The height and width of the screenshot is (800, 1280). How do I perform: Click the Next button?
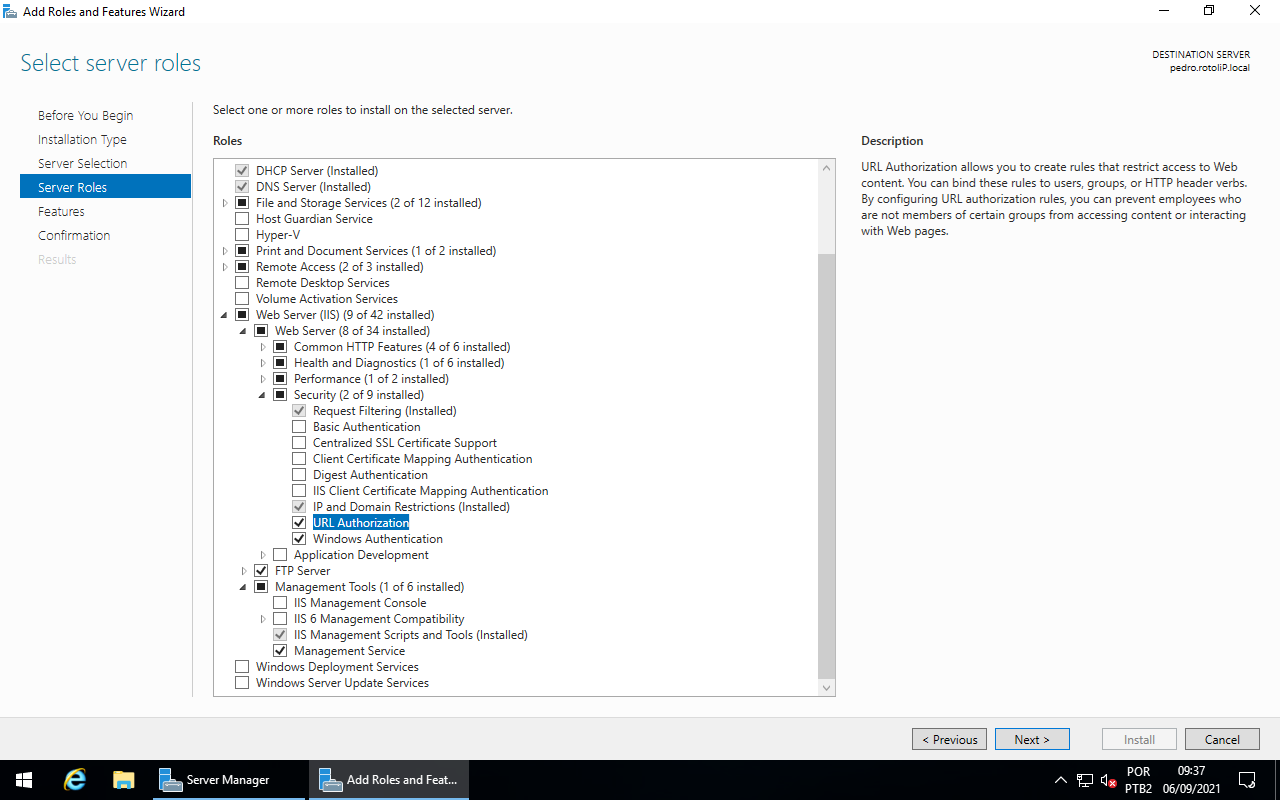click(1032, 739)
